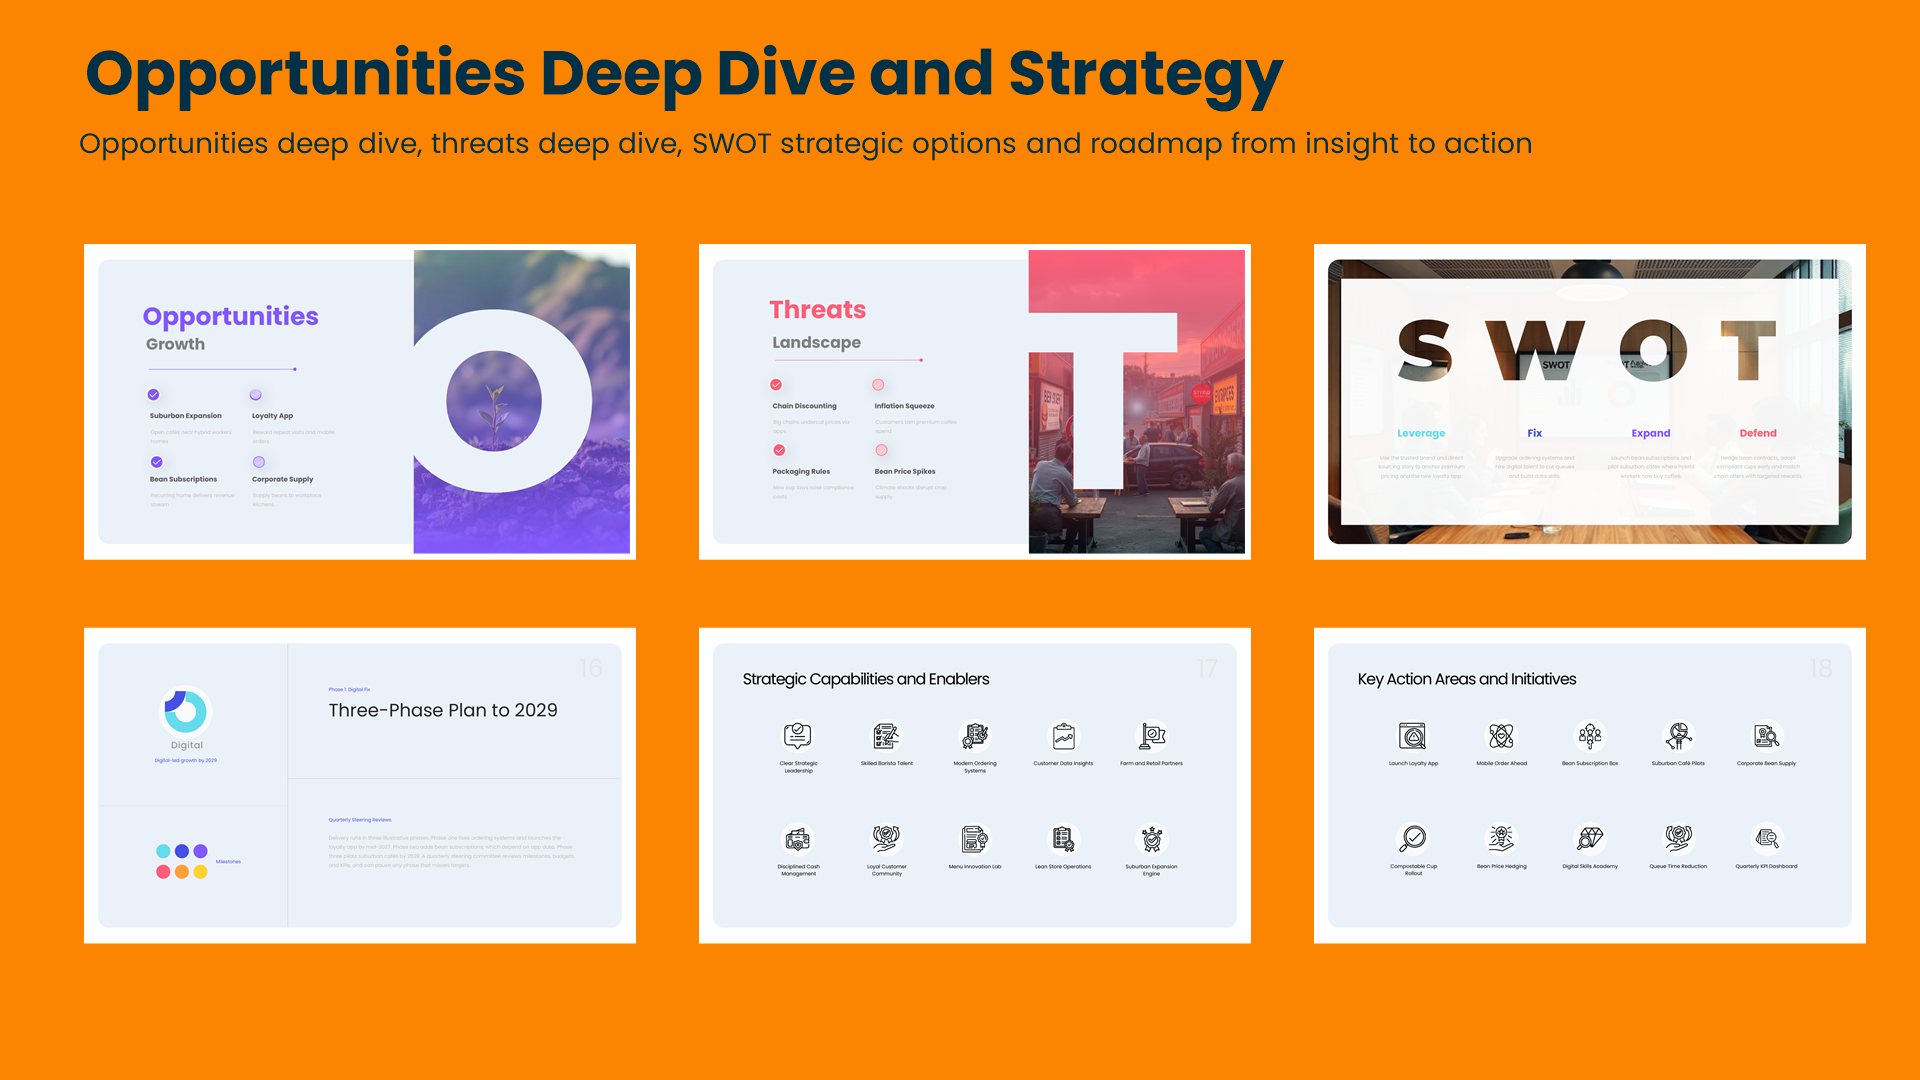The image size is (1920, 1080).
Task: Click the 'Defend' heading on SWOT slide
Action: [1758, 433]
